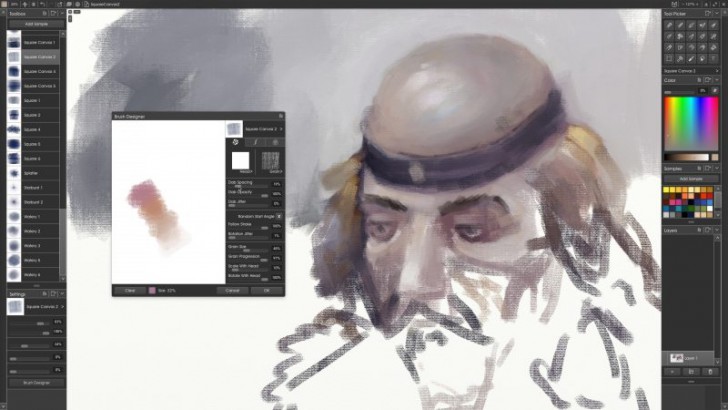Pick a hue in the rainbow color field
The image size is (728, 410).
point(691,124)
